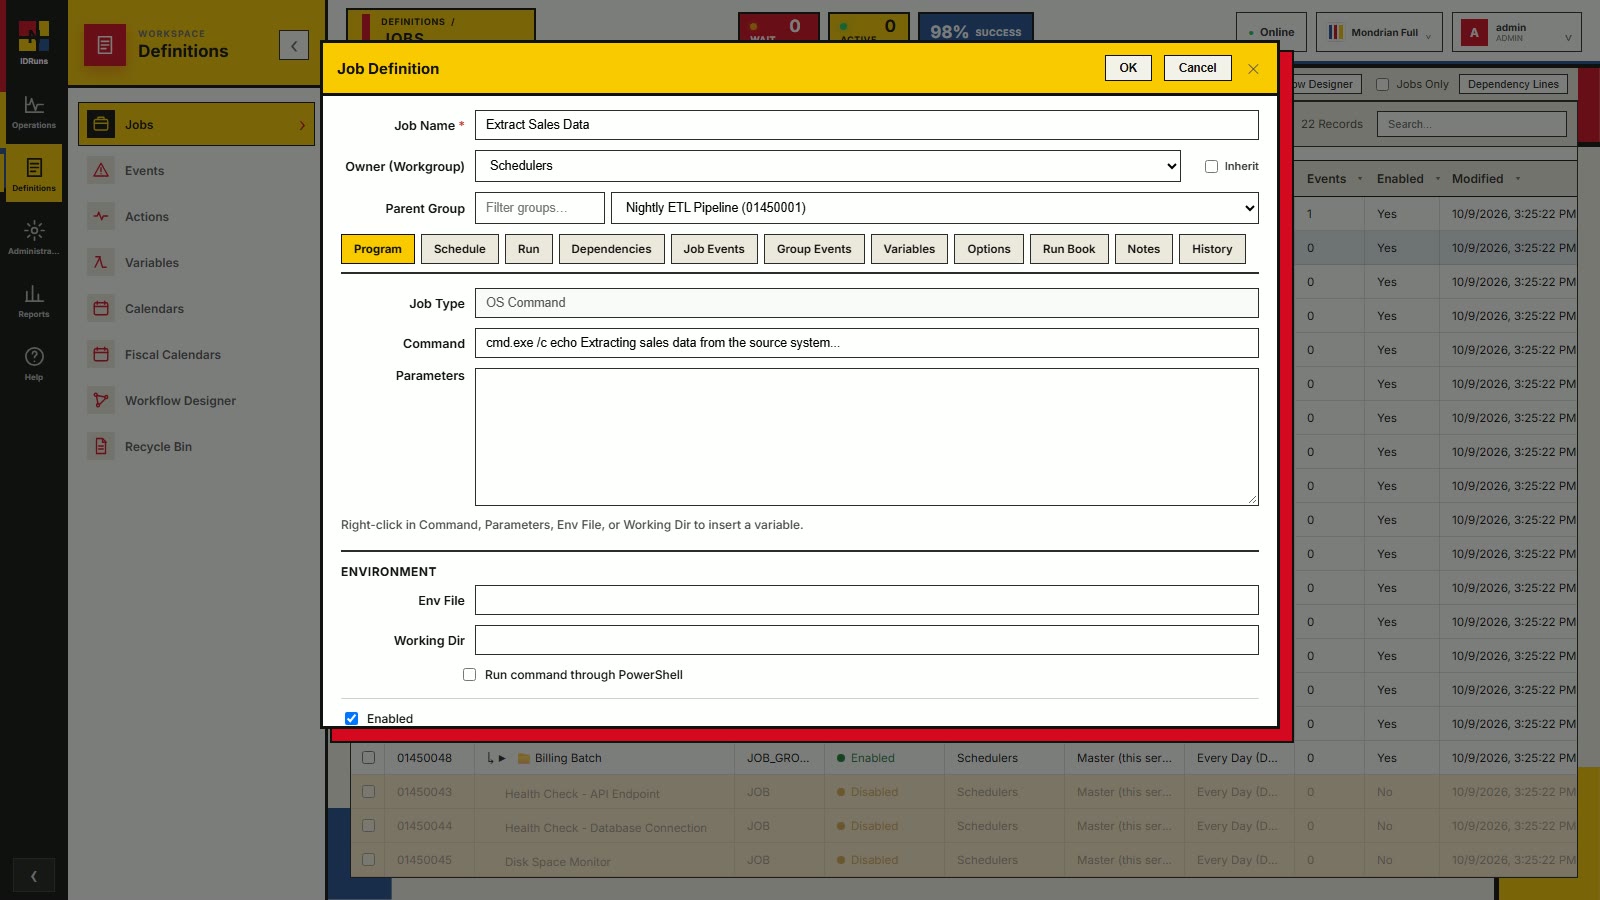Viewport: 1600px width, 900px height.
Task: Switch to the Job Events tab
Action: point(714,249)
